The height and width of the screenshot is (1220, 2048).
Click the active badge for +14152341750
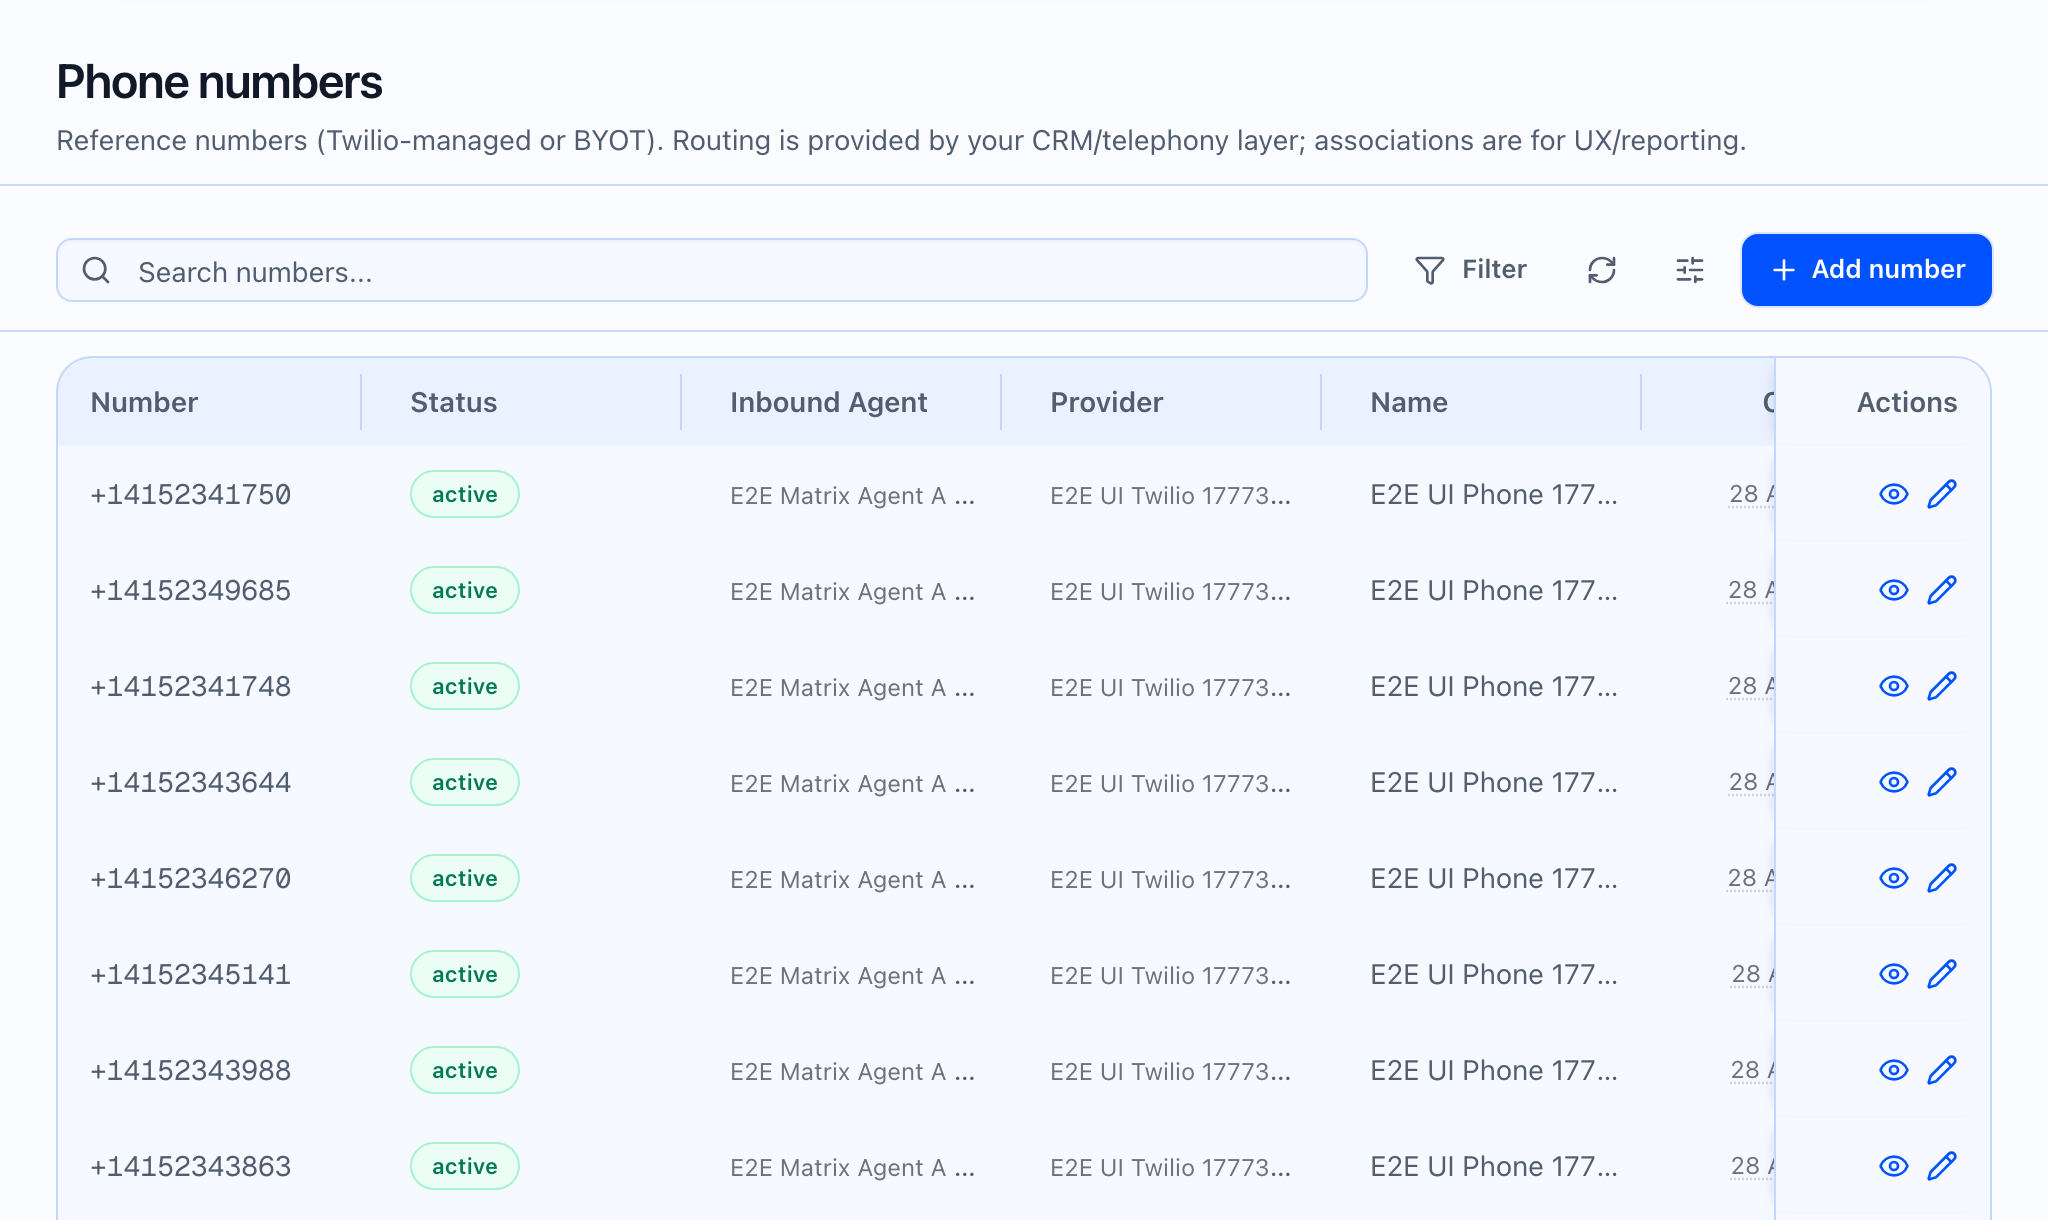click(x=465, y=494)
